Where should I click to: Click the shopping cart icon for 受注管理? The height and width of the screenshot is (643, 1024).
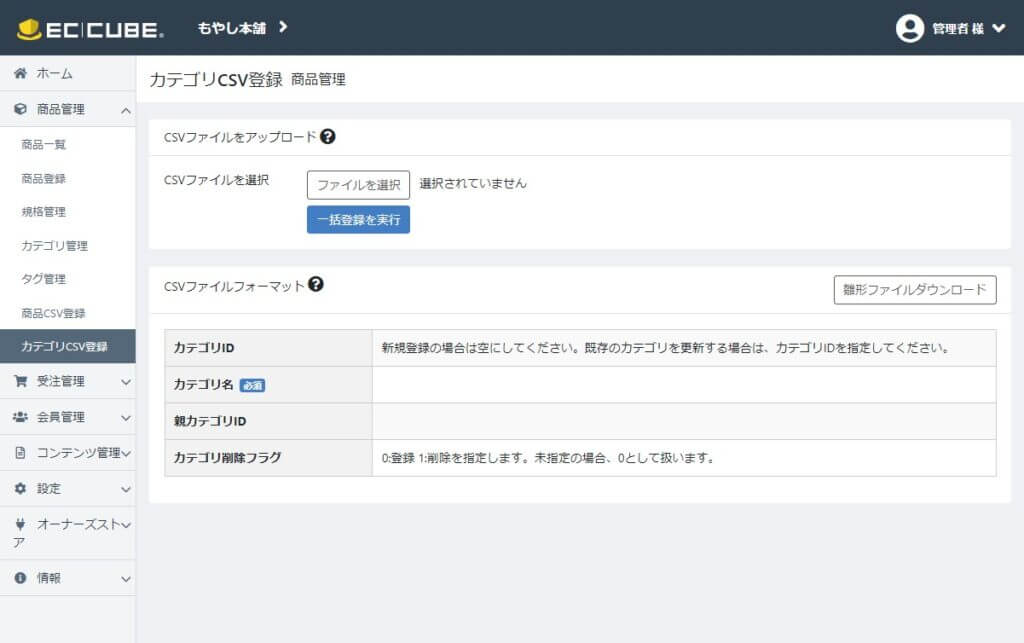[20, 381]
